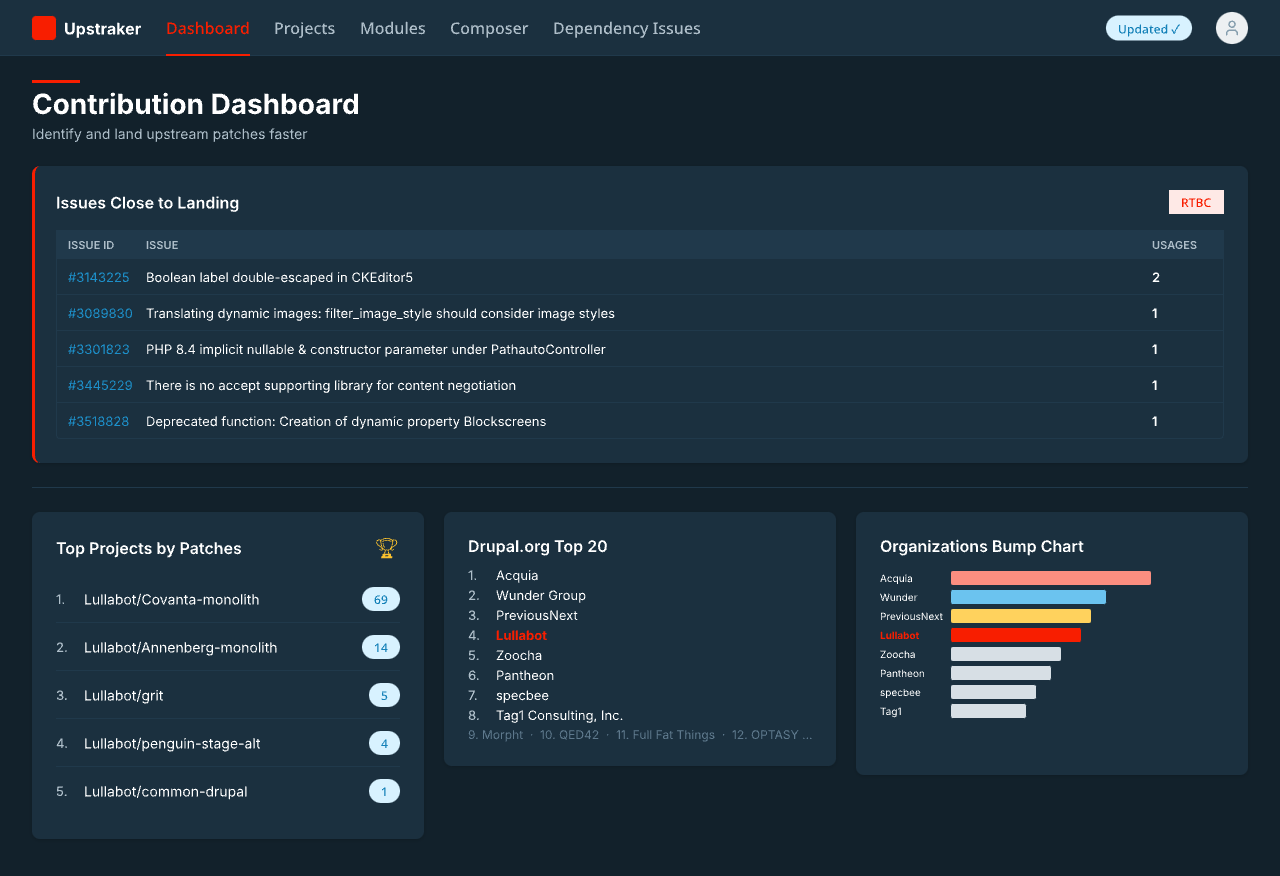This screenshot has width=1280, height=876.
Task: Navigate to Dependency Issues
Action: coord(626,28)
